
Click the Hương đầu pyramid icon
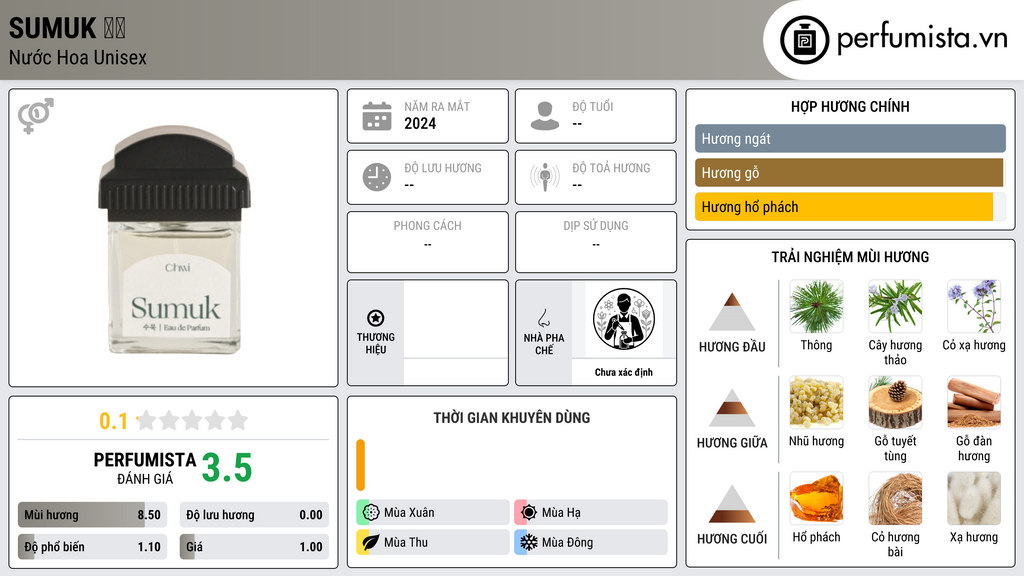[732, 312]
